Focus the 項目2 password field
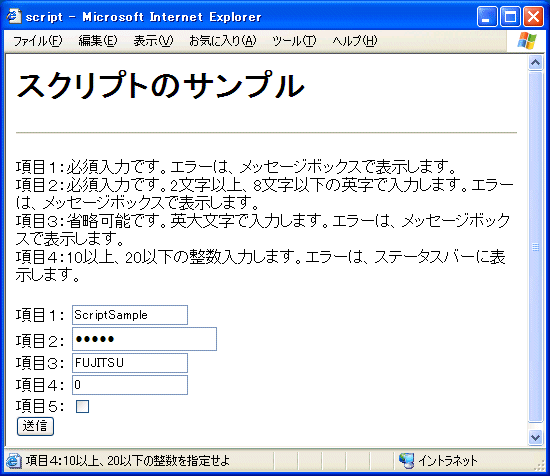This screenshot has width=550, height=476. tap(145, 339)
